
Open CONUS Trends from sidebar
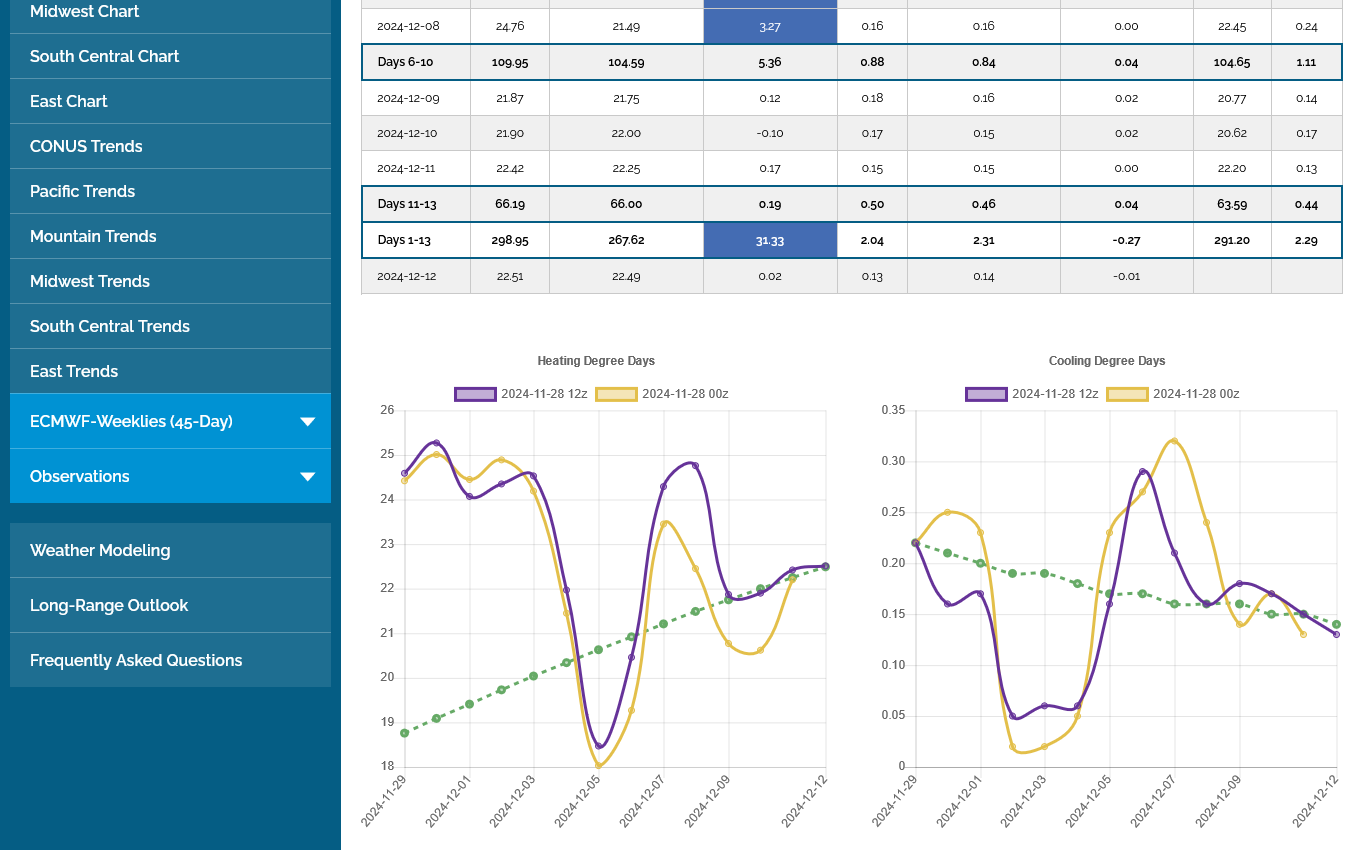[86, 147]
